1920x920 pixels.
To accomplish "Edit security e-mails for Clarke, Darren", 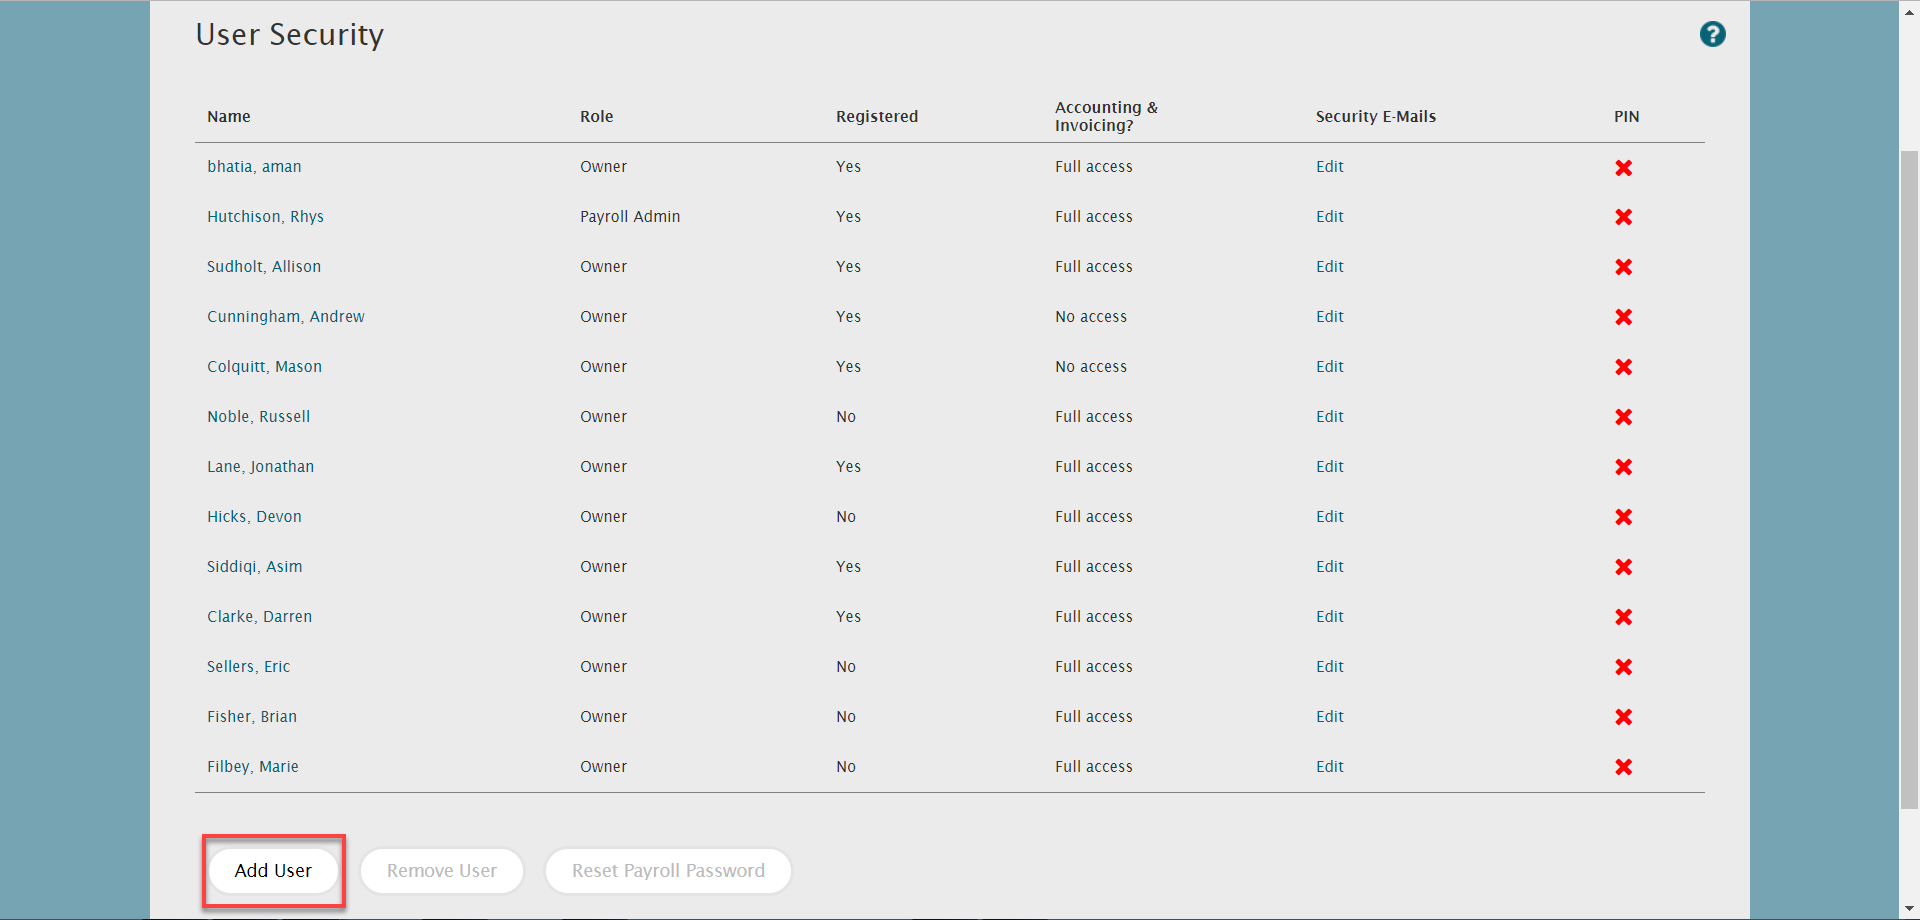I will tap(1329, 617).
